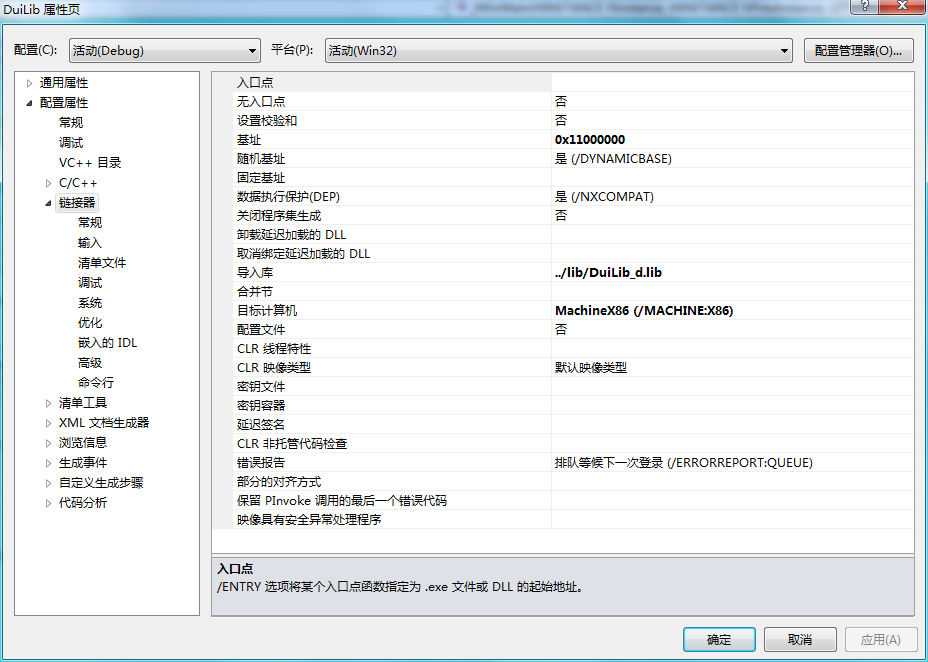Viewport: 928px width, 662px height.
Task: Select the 链接器 tree item
Action: point(77,202)
